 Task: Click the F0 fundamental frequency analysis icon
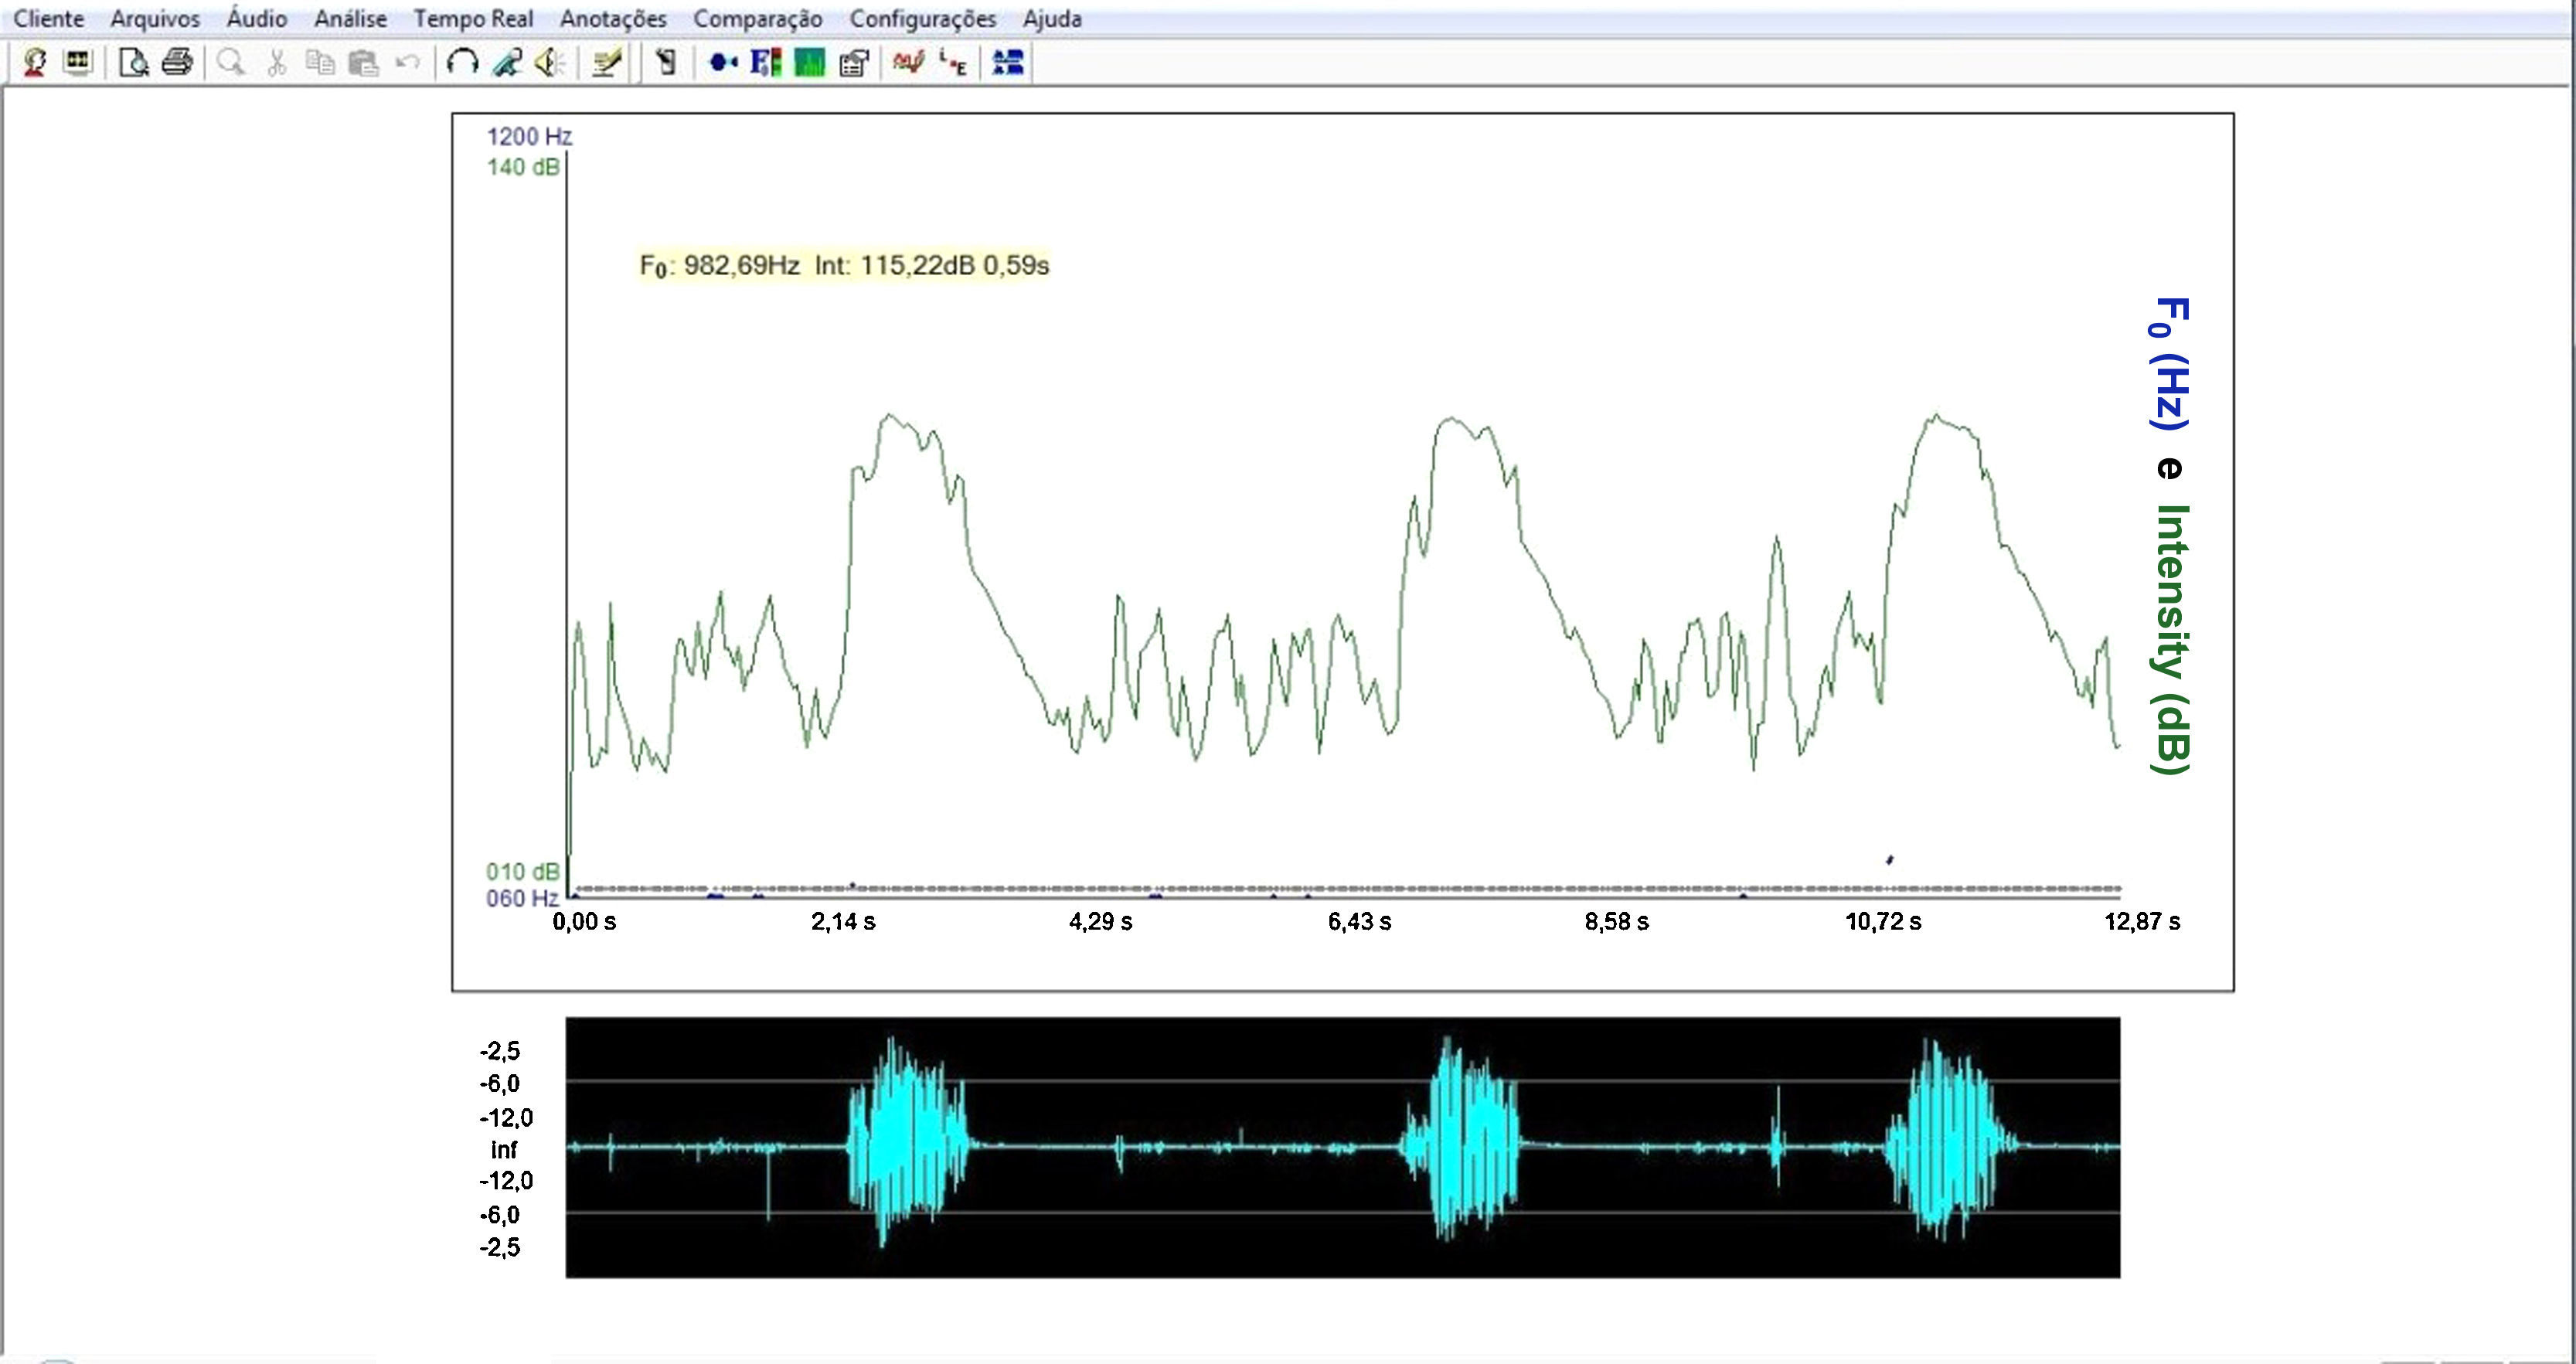[x=765, y=63]
